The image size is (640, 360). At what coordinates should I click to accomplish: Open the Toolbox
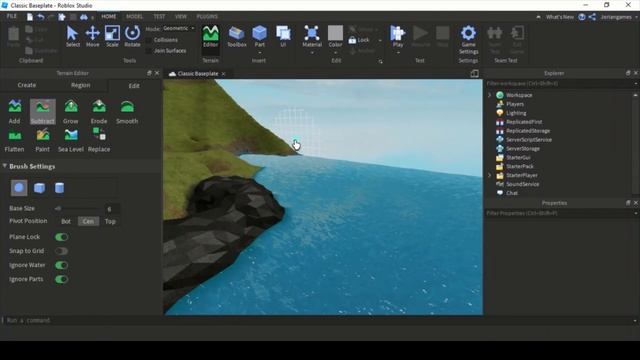(x=237, y=36)
